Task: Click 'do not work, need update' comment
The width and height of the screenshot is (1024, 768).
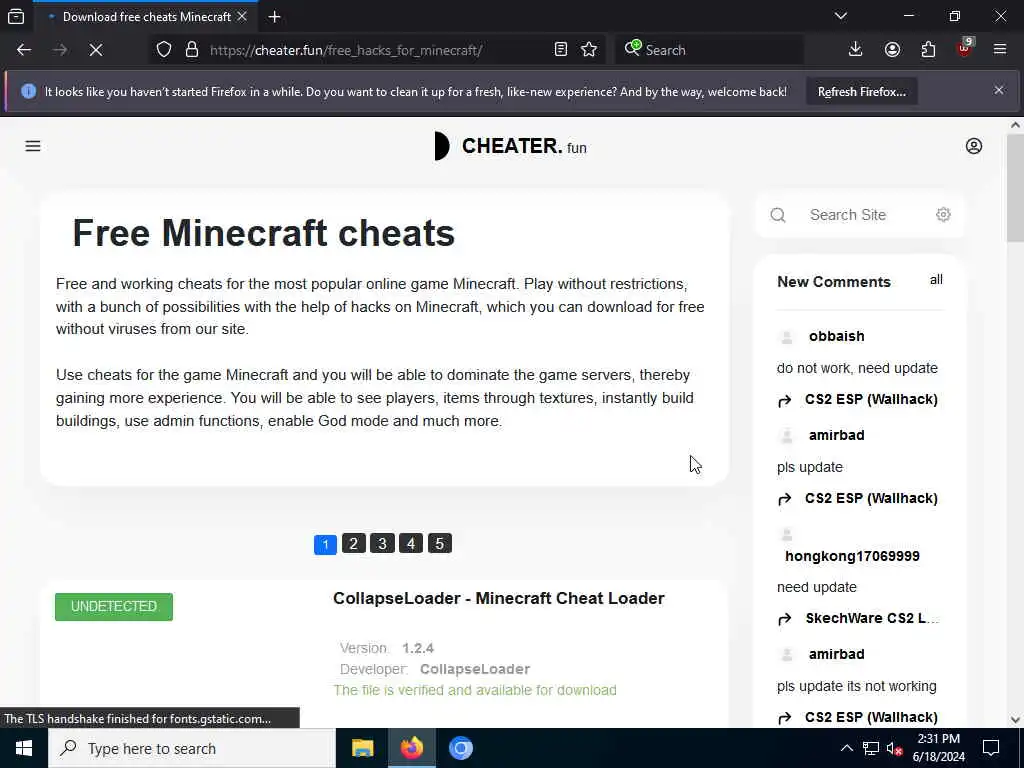Action: click(x=857, y=368)
